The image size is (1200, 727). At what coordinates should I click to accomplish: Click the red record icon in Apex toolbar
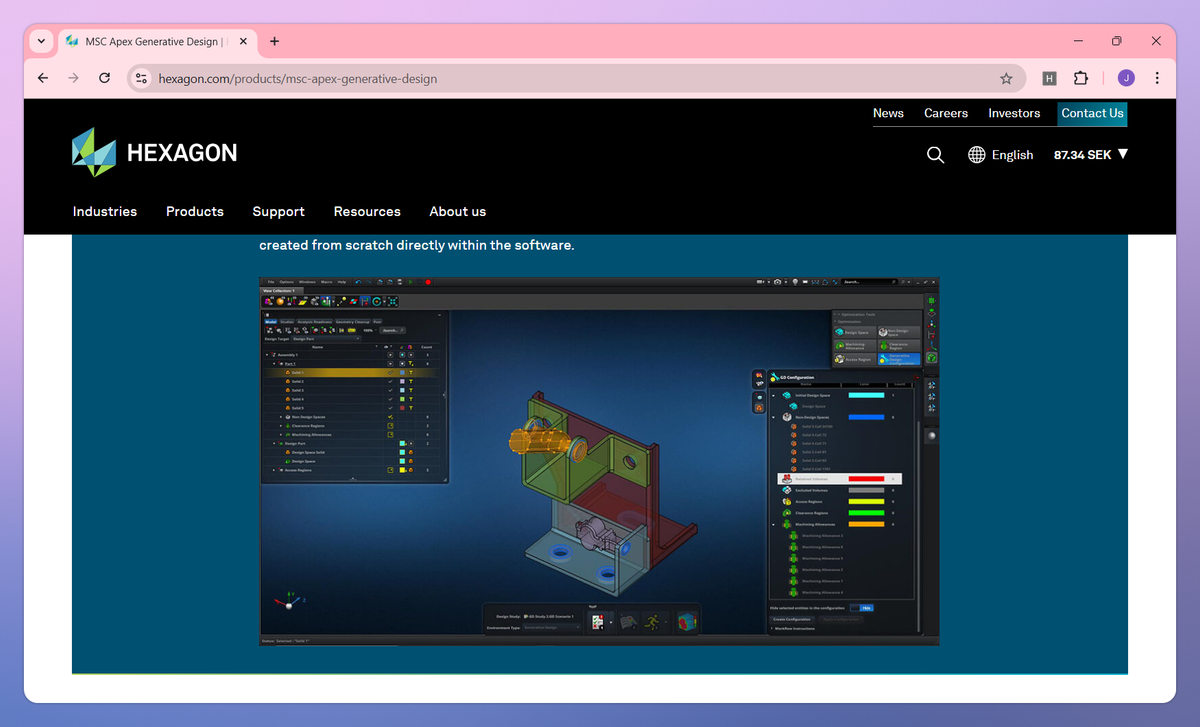428,282
